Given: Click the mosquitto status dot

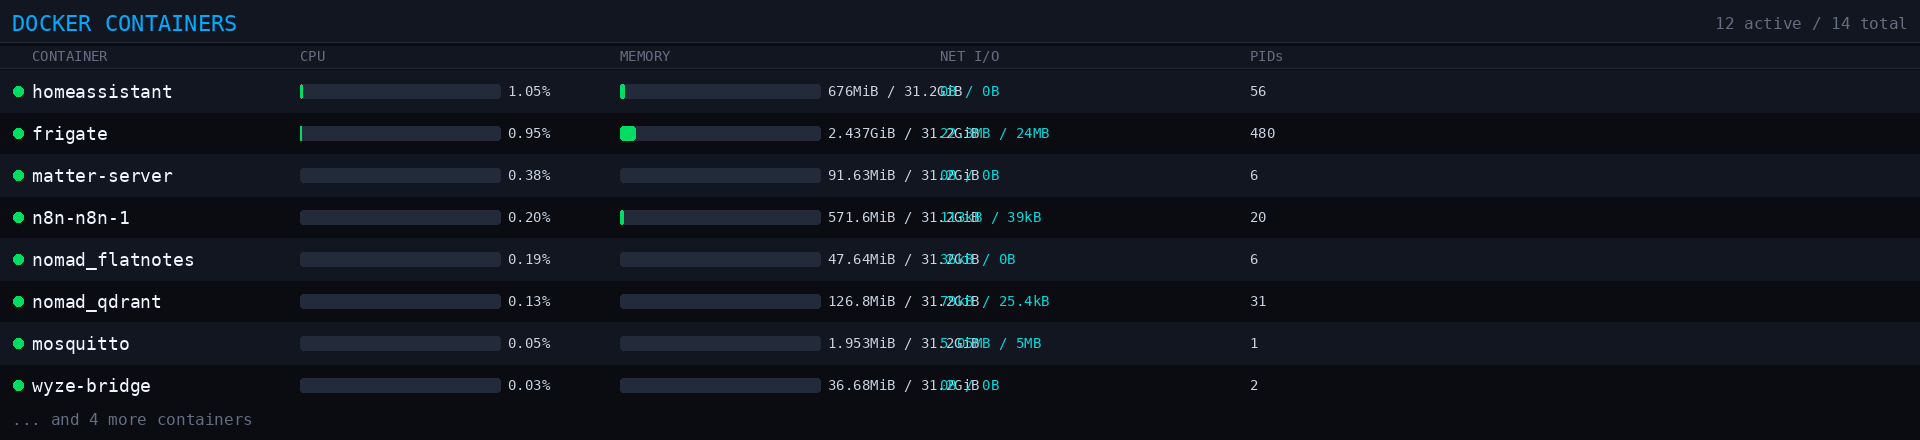Looking at the screenshot, I should pos(18,344).
